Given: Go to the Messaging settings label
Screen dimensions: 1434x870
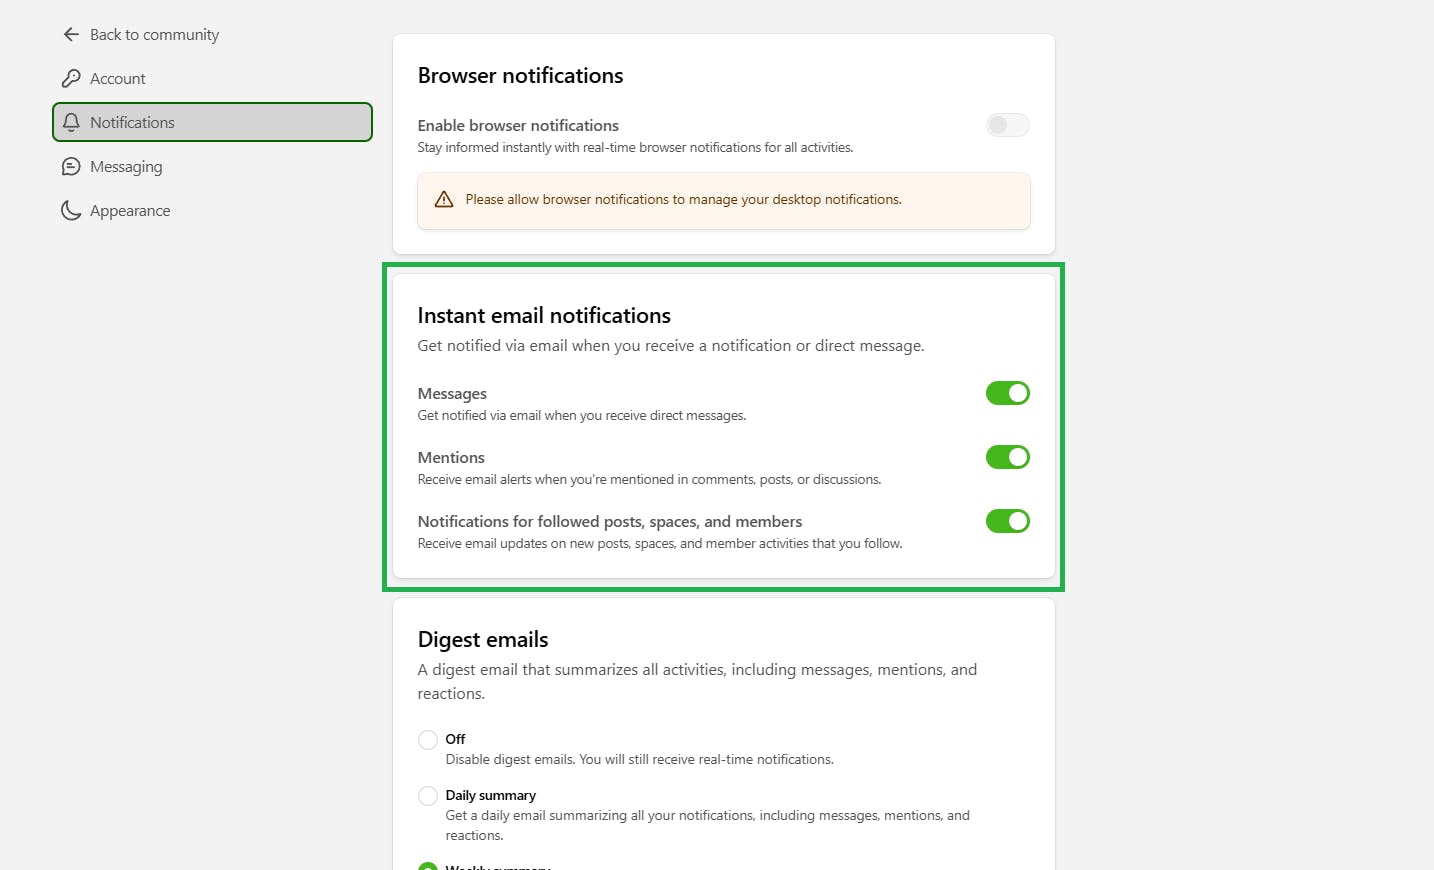Looking at the screenshot, I should click(126, 167).
